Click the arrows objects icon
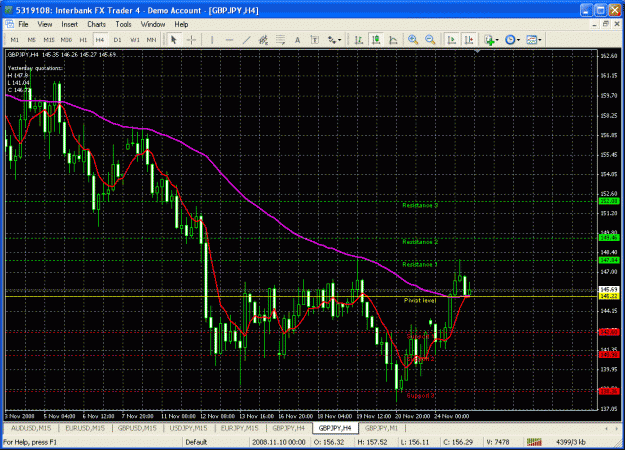625x450 pixels. [331, 40]
